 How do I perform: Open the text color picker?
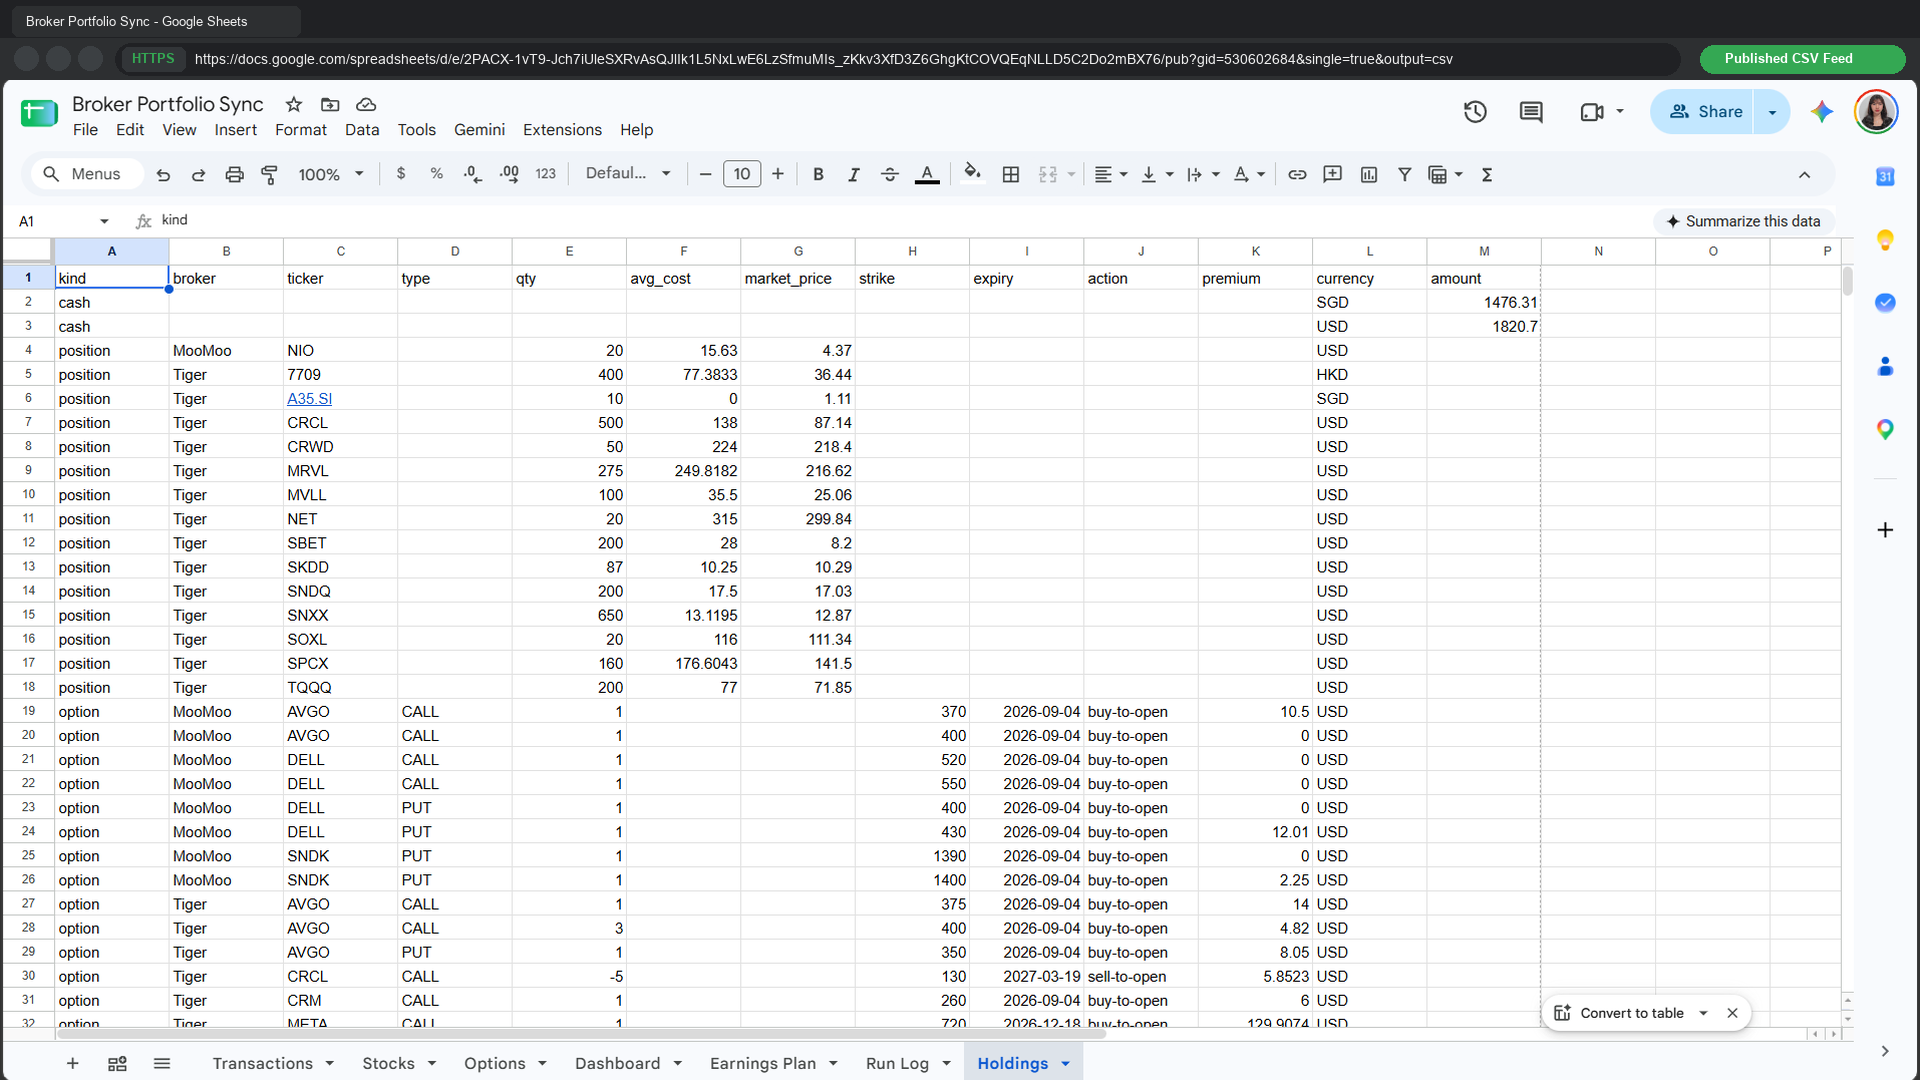tap(927, 174)
